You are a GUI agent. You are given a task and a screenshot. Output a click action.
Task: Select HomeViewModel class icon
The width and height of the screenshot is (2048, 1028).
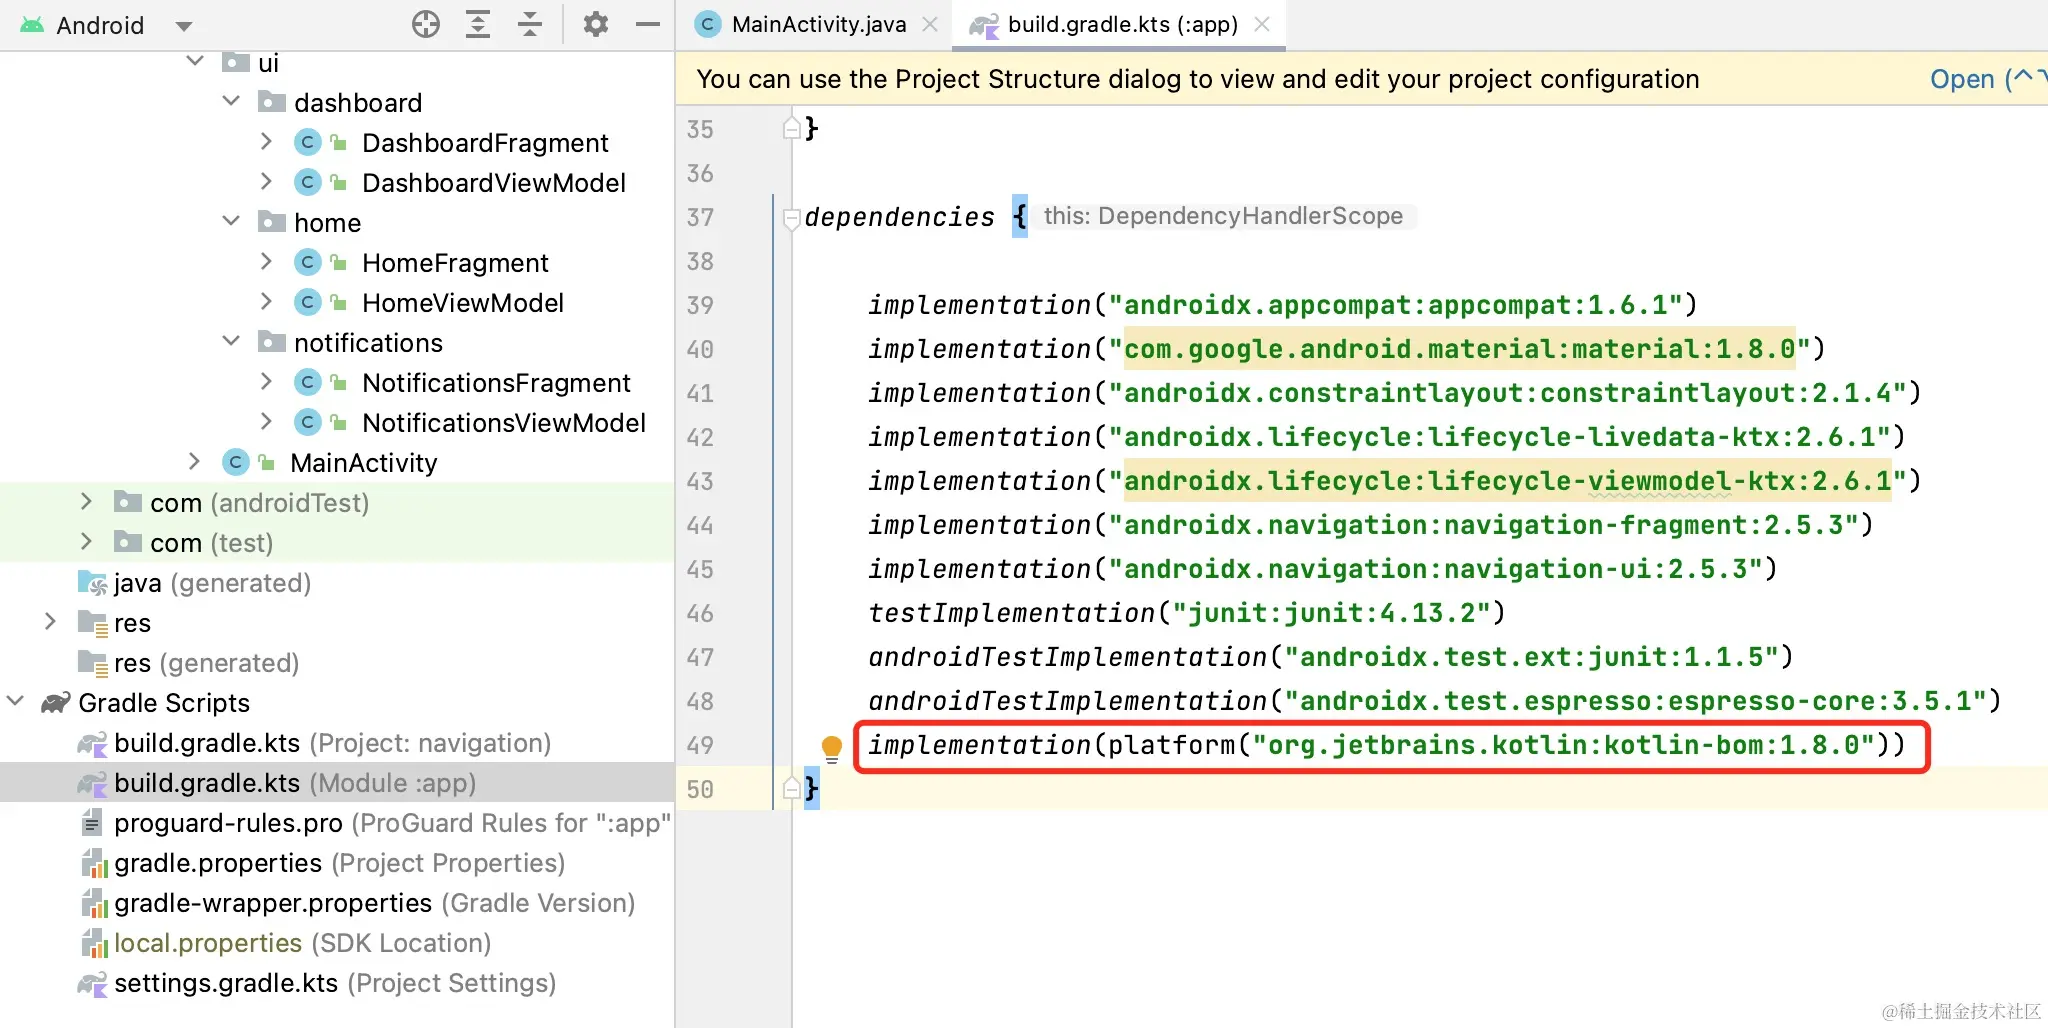click(308, 302)
